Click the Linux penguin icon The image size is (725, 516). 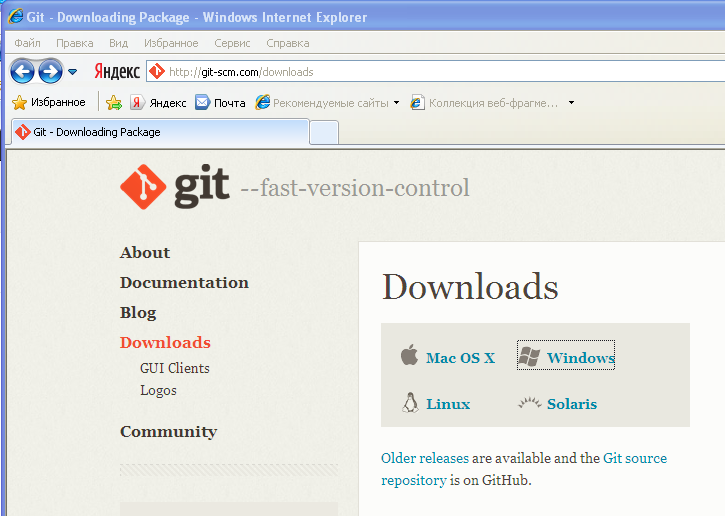coord(410,402)
